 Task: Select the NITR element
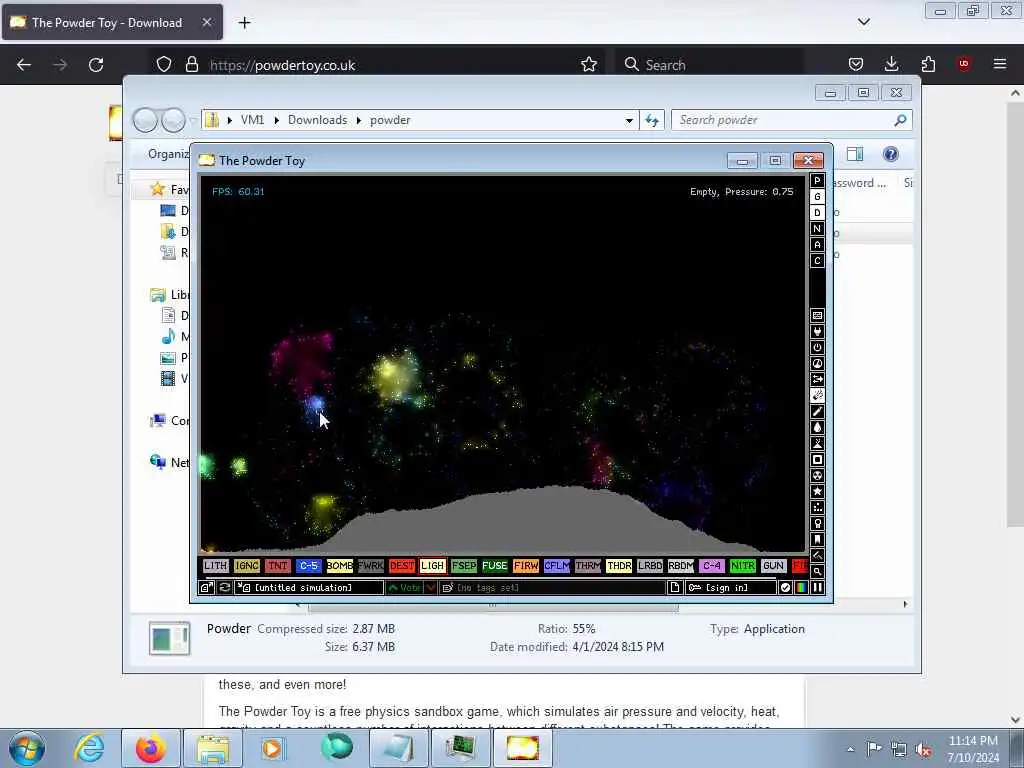pyautogui.click(x=743, y=566)
